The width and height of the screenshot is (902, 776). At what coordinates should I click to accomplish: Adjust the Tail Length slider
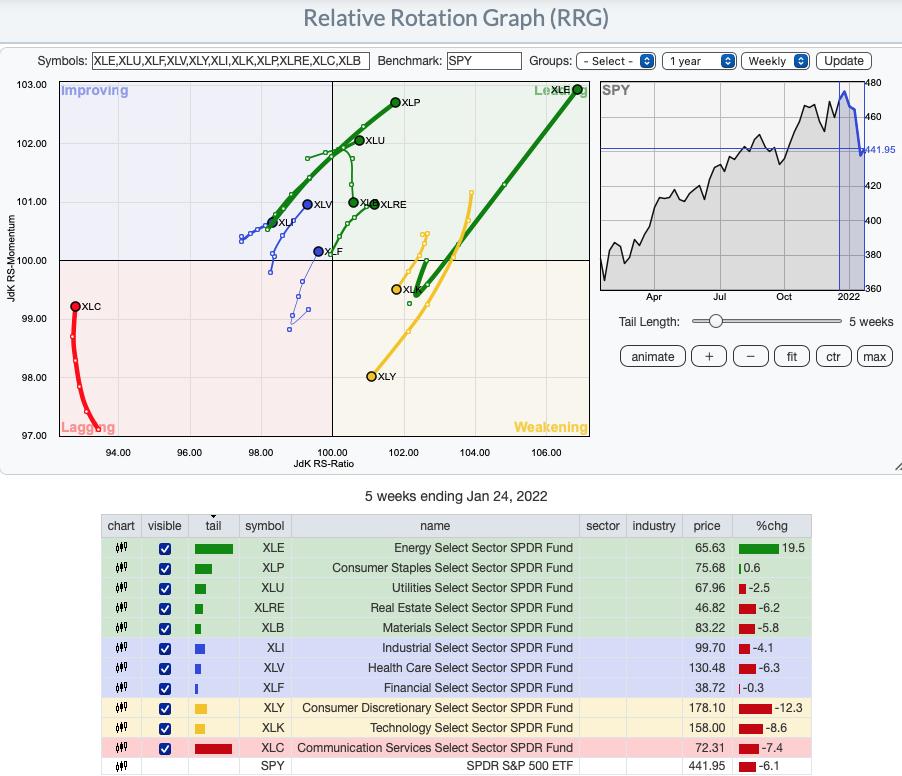tap(715, 322)
